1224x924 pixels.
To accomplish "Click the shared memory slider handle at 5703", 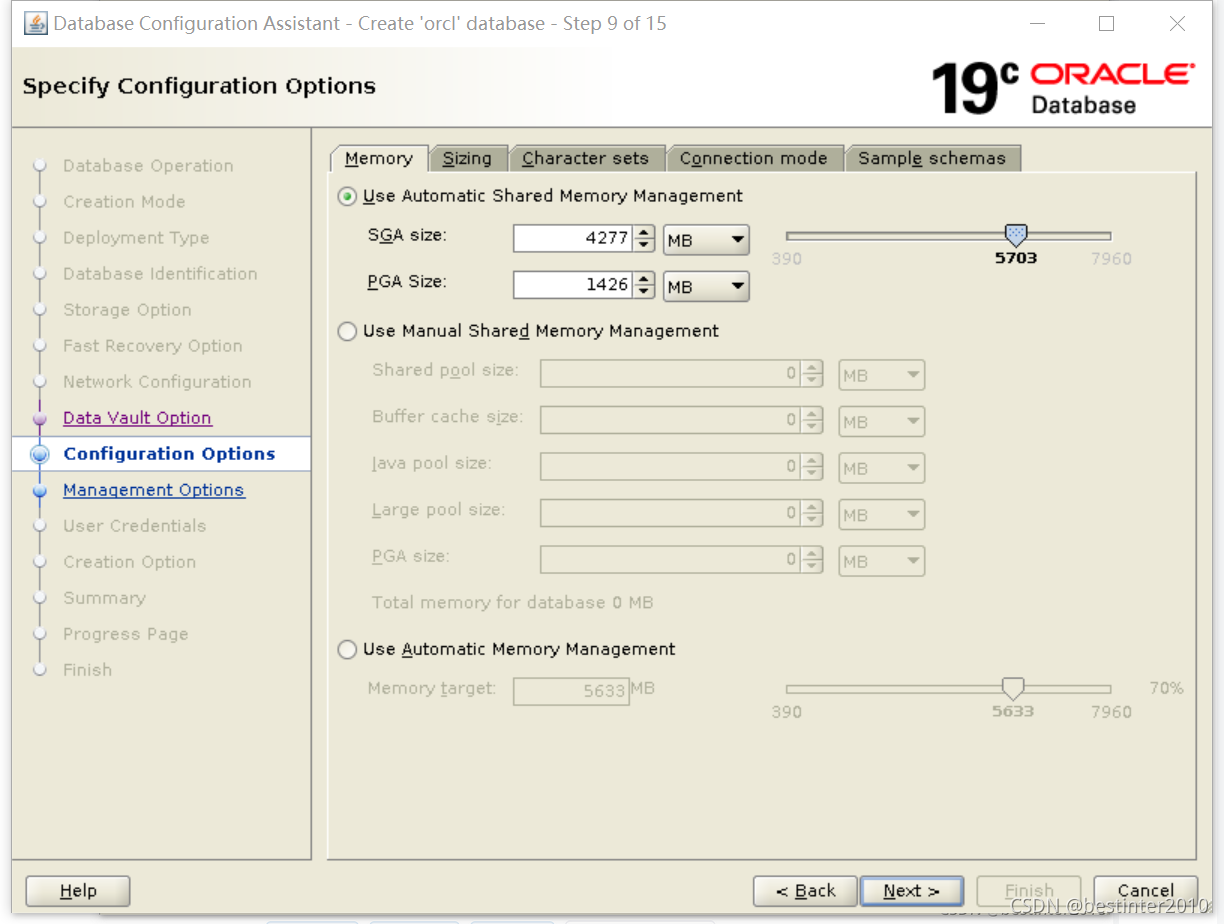I will pyautogui.click(x=1016, y=235).
